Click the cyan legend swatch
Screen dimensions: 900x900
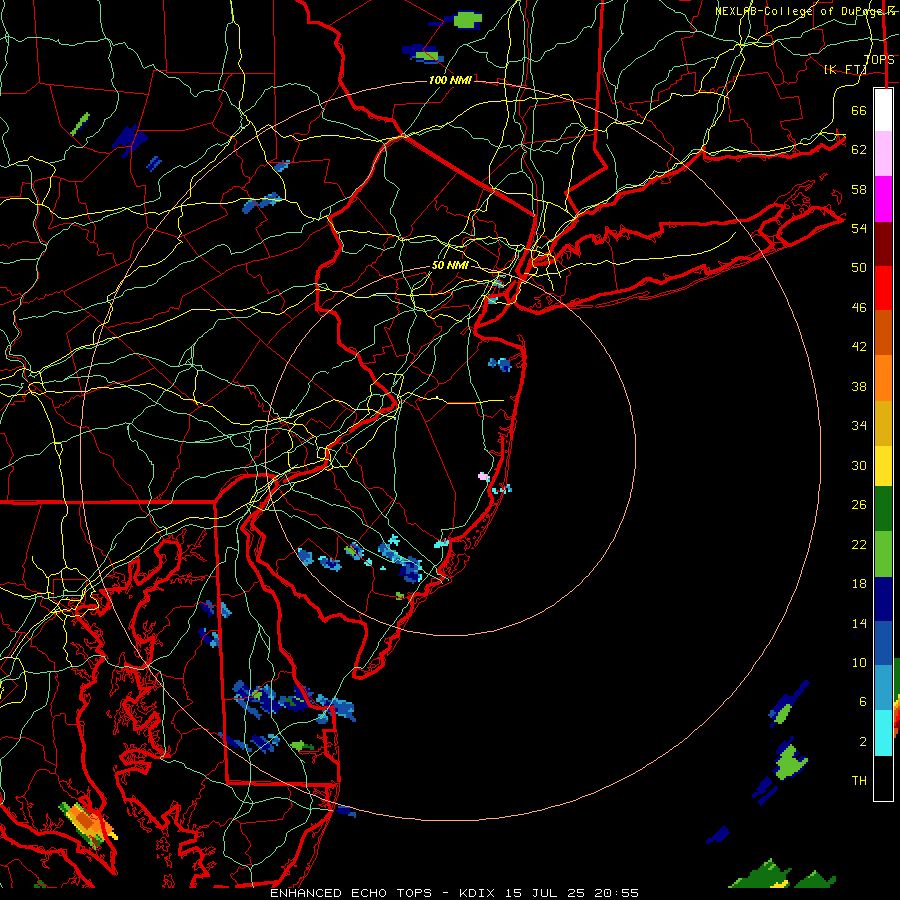tap(883, 733)
